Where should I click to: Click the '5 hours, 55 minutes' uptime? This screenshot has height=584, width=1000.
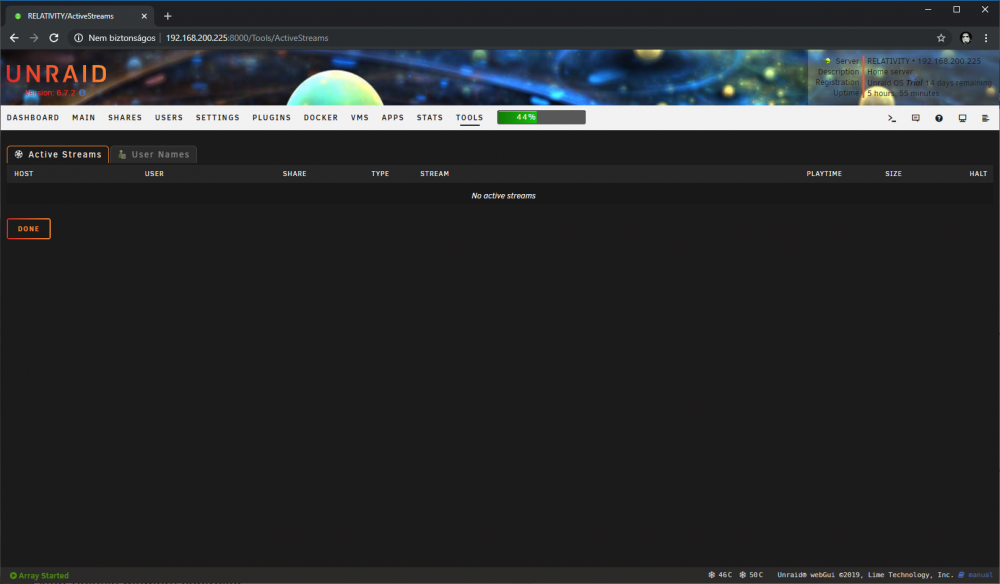coord(903,94)
